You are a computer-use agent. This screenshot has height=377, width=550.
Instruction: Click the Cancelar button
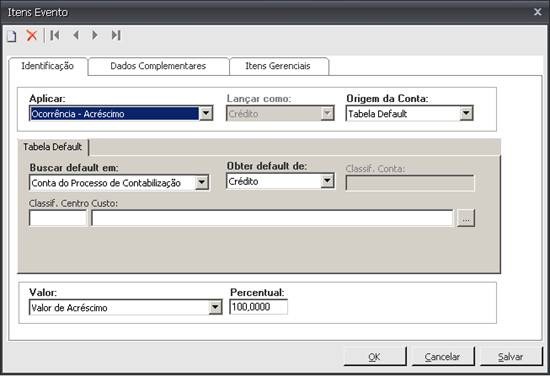pos(443,357)
